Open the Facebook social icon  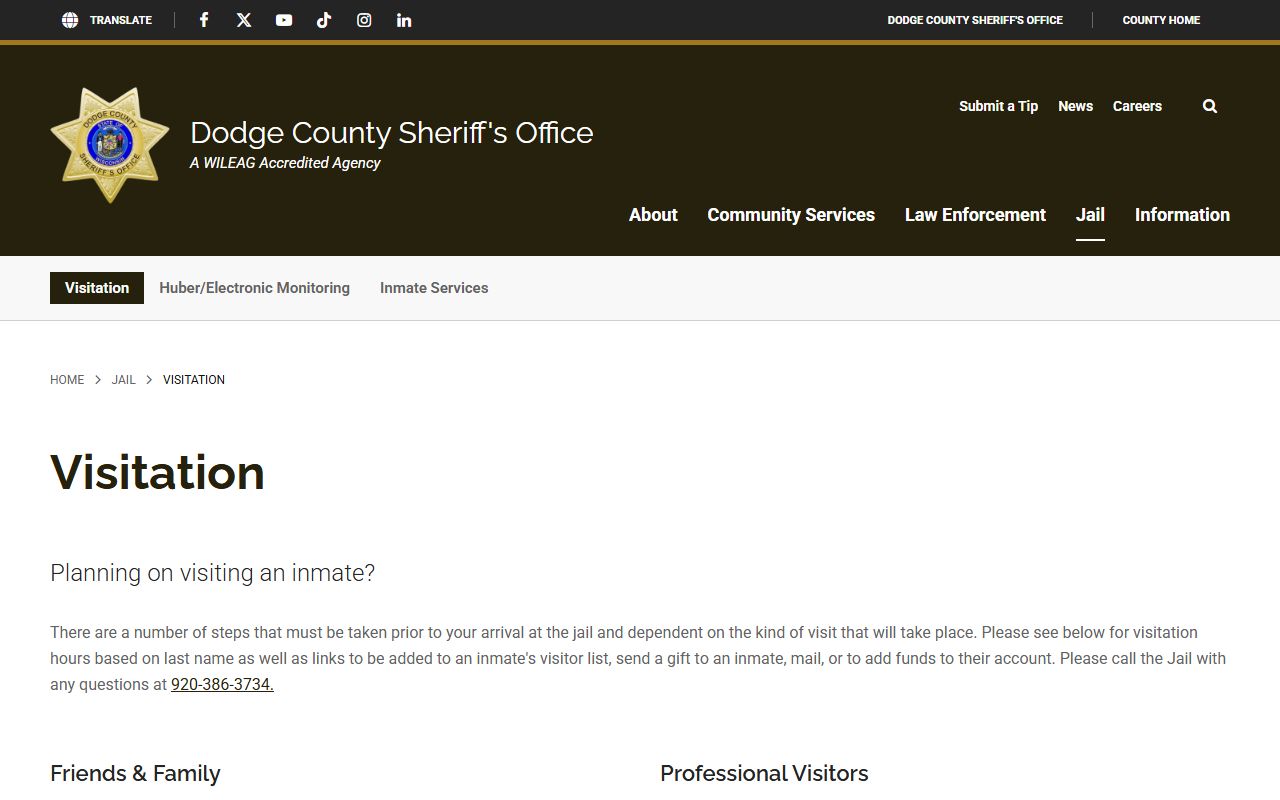204,20
